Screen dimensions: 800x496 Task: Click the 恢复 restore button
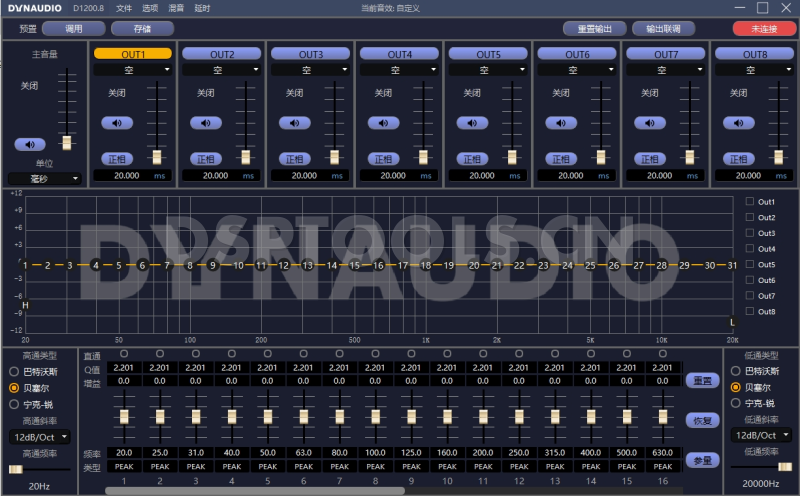[703, 421]
